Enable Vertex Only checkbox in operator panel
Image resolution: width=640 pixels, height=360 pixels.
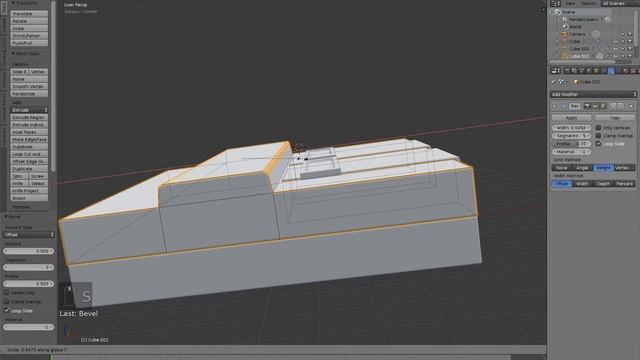coord(7,293)
